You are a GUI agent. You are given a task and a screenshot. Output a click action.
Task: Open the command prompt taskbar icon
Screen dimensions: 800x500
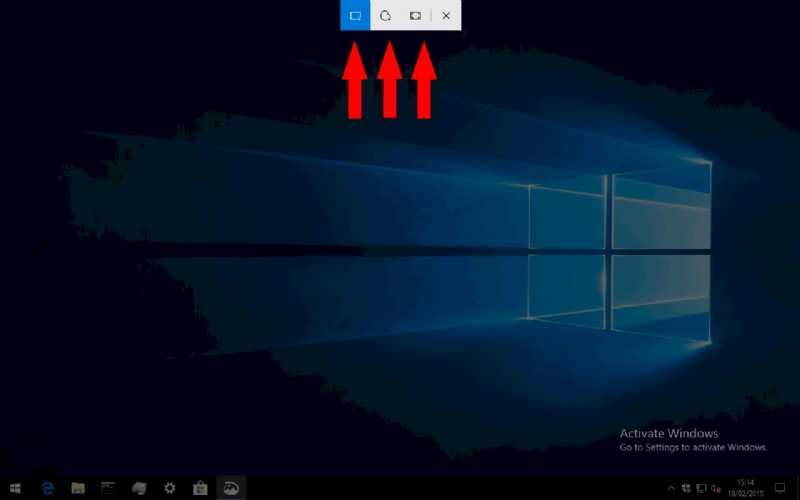pos(108,488)
